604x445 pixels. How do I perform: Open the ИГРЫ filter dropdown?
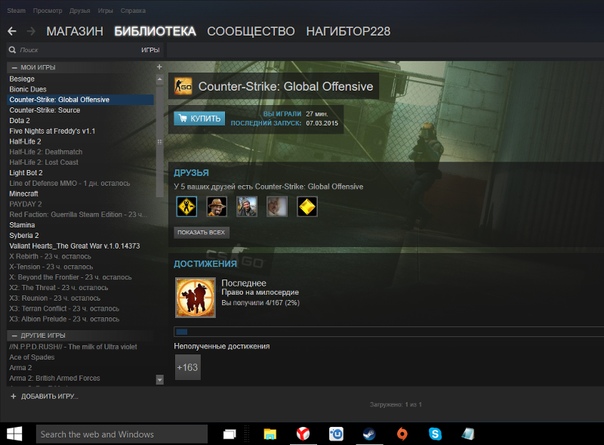point(150,50)
